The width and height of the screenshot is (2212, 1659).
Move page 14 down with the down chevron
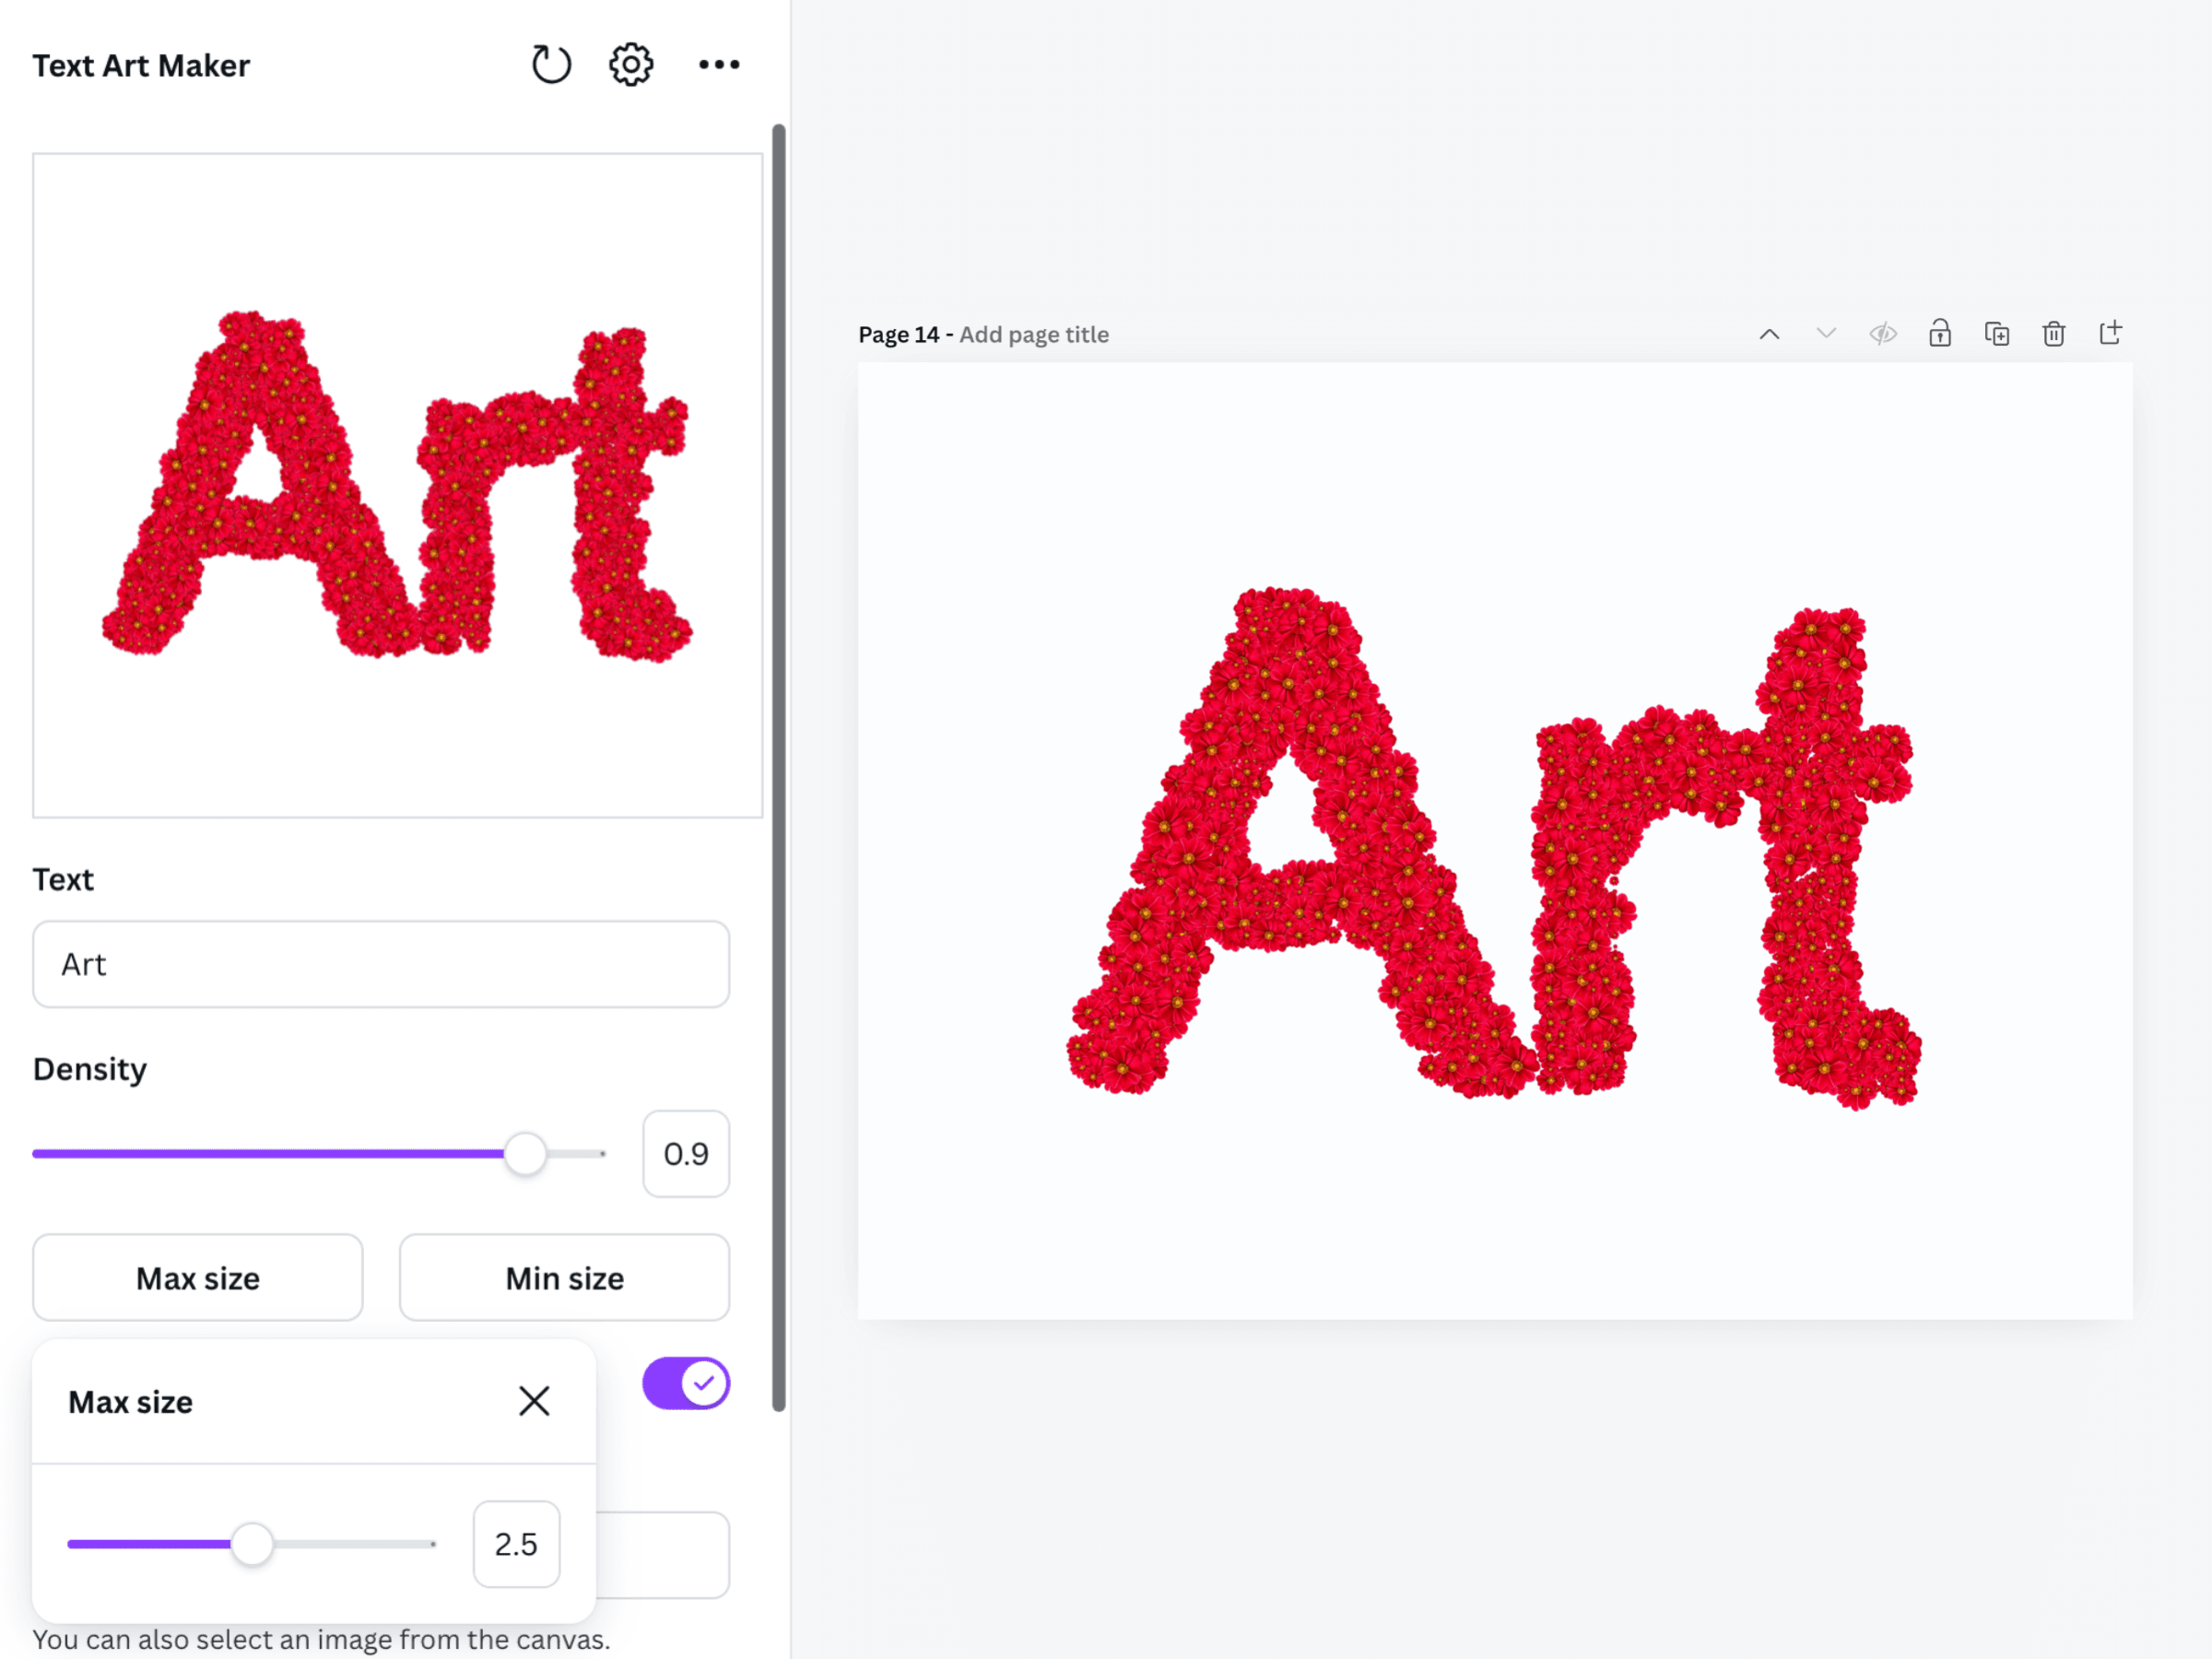point(1826,334)
